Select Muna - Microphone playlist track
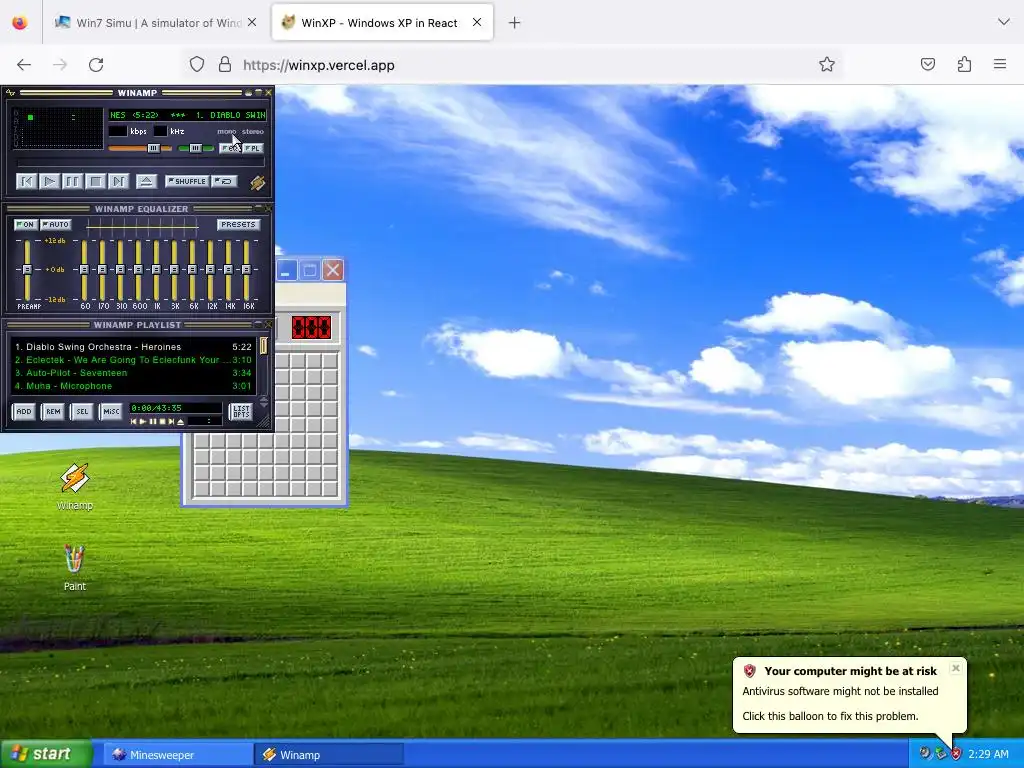1024x768 pixels. coord(133,386)
